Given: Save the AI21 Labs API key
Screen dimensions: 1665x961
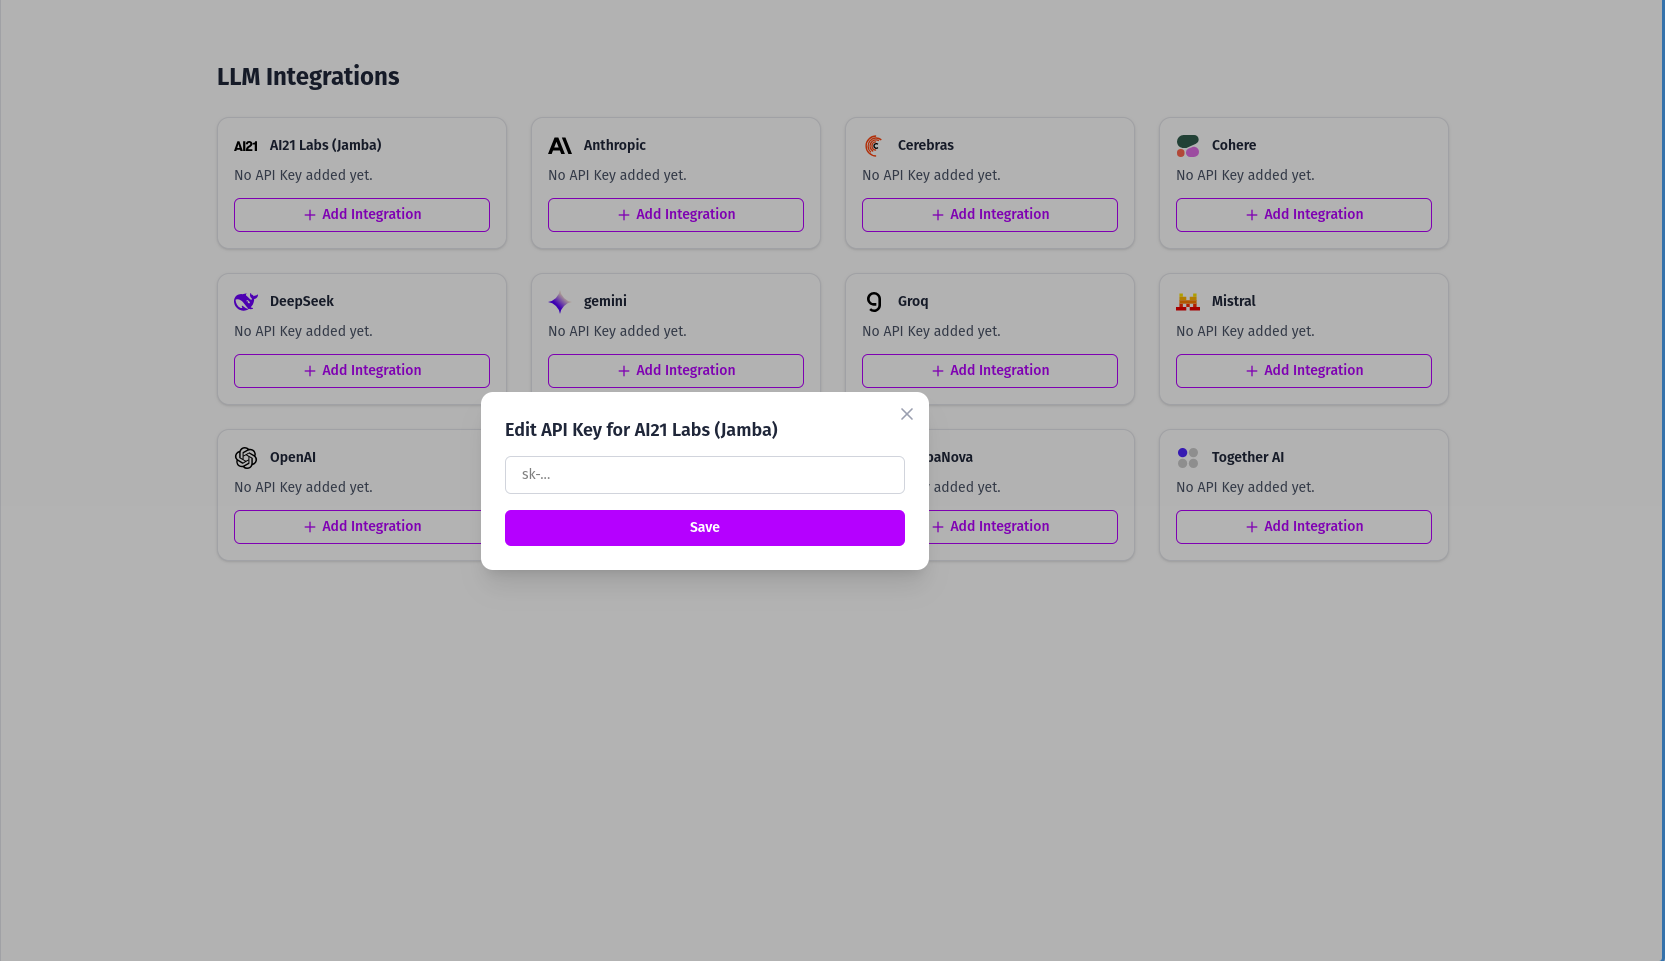Looking at the screenshot, I should 704,527.
